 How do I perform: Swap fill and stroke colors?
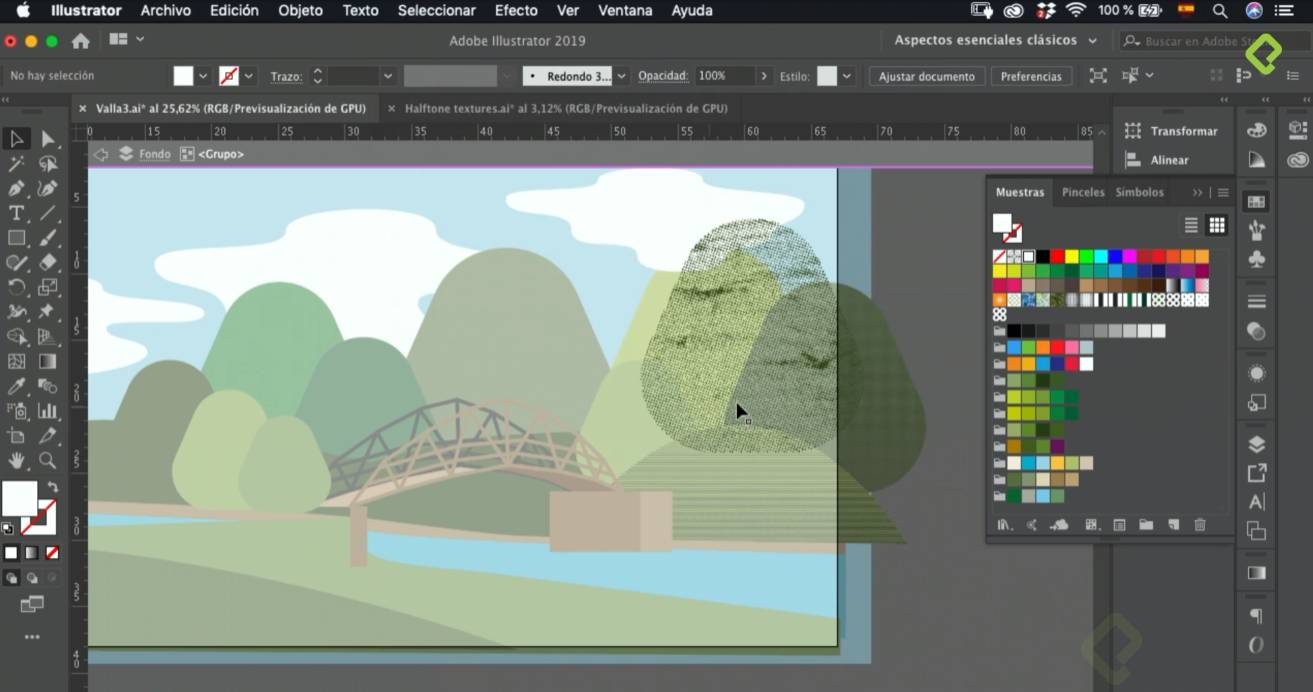tap(53, 487)
